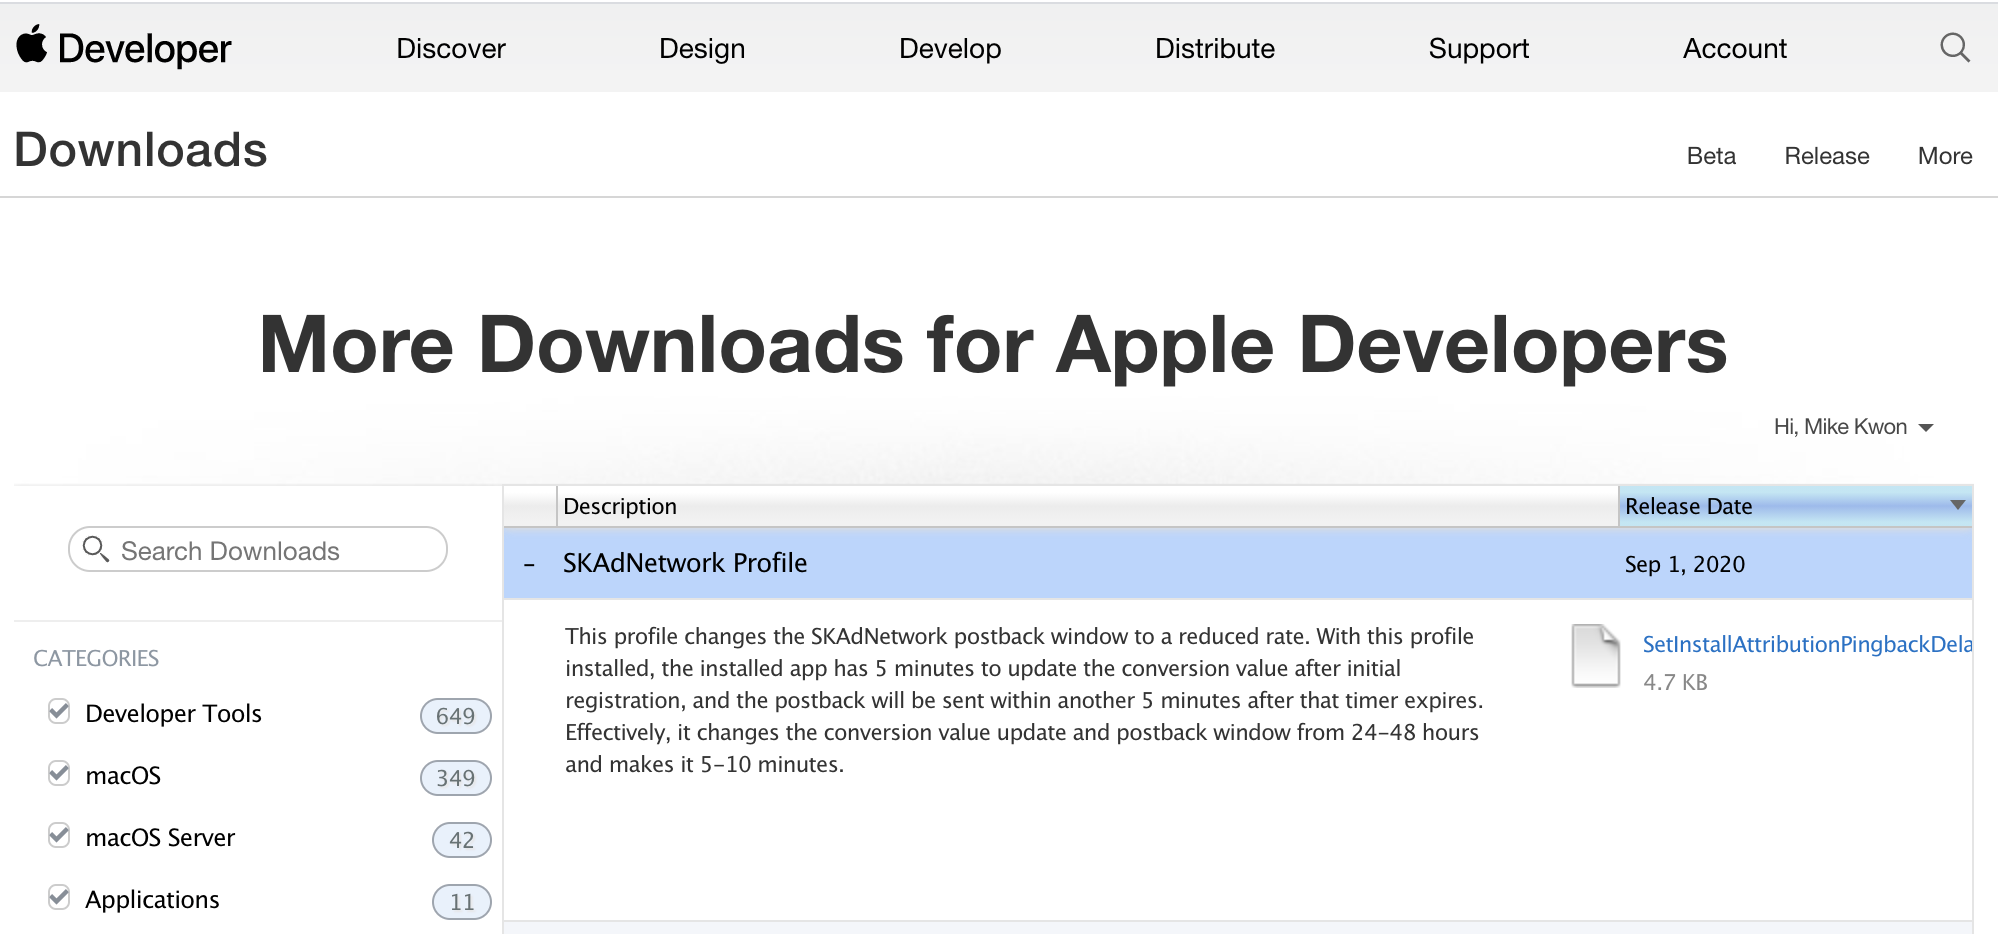Click the Sep 1, 2020 release date
The image size is (1998, 934).
click(x=1685, y=564)
